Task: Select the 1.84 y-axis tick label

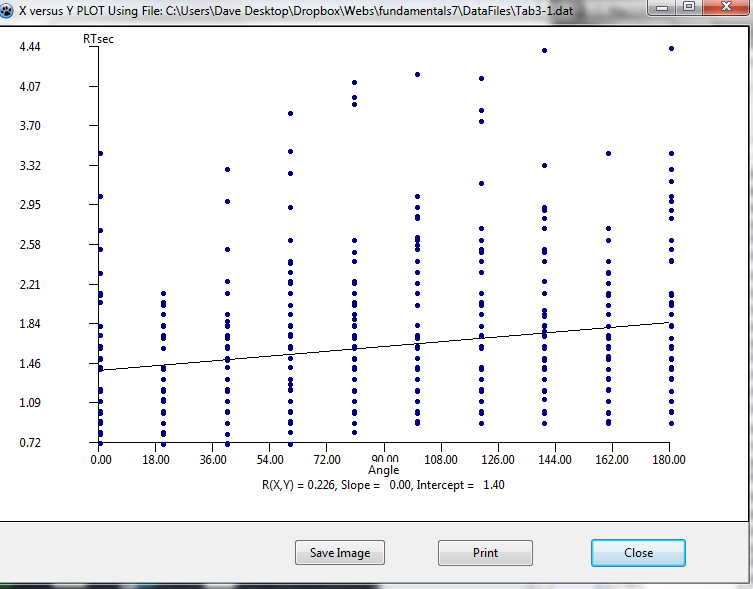Action: click(x=29, y=324)
